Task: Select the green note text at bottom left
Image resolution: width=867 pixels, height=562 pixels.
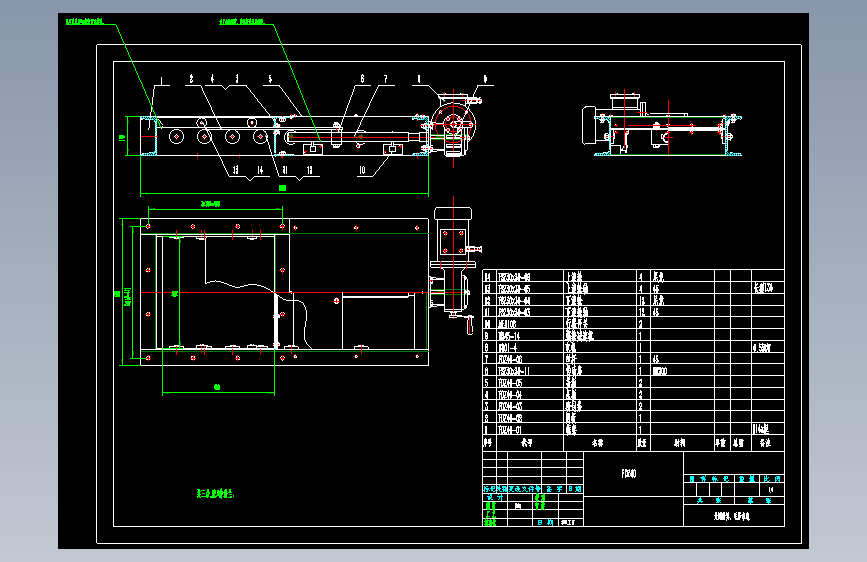Action: [x=215, y=493]
